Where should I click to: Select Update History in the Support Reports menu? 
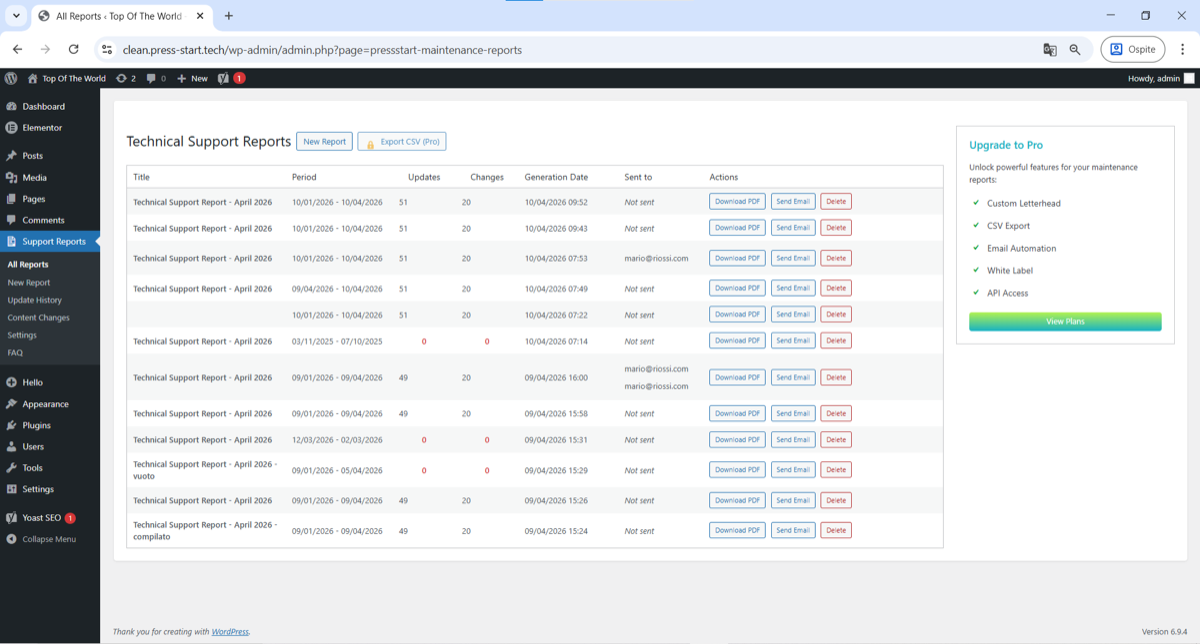pyautogui.click(x=37, y=299)
